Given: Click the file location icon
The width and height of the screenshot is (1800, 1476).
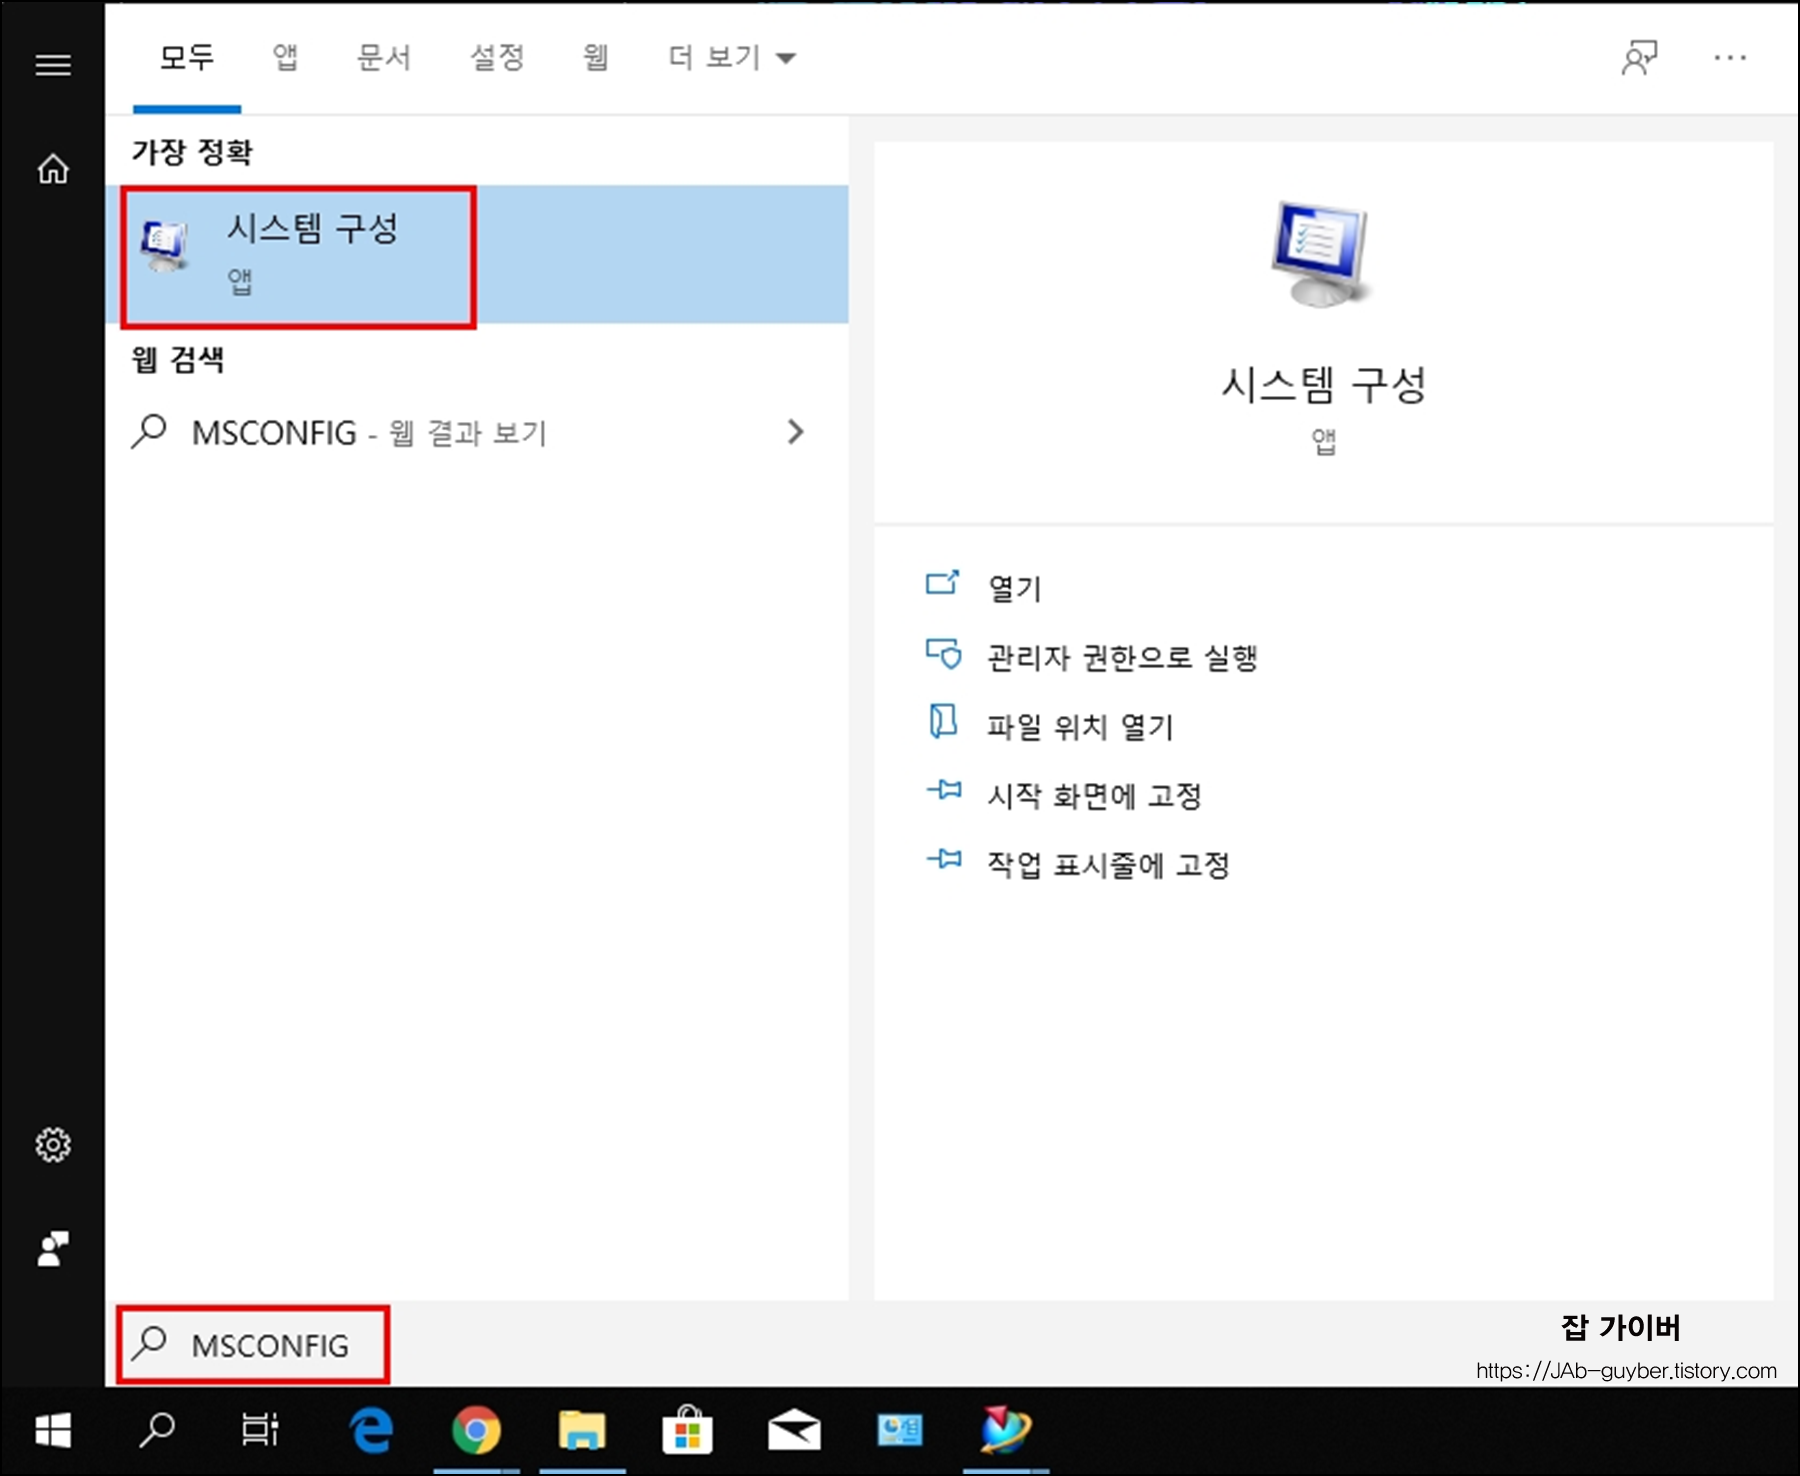Looking at the screenshot, I should [x=943, y=721].
